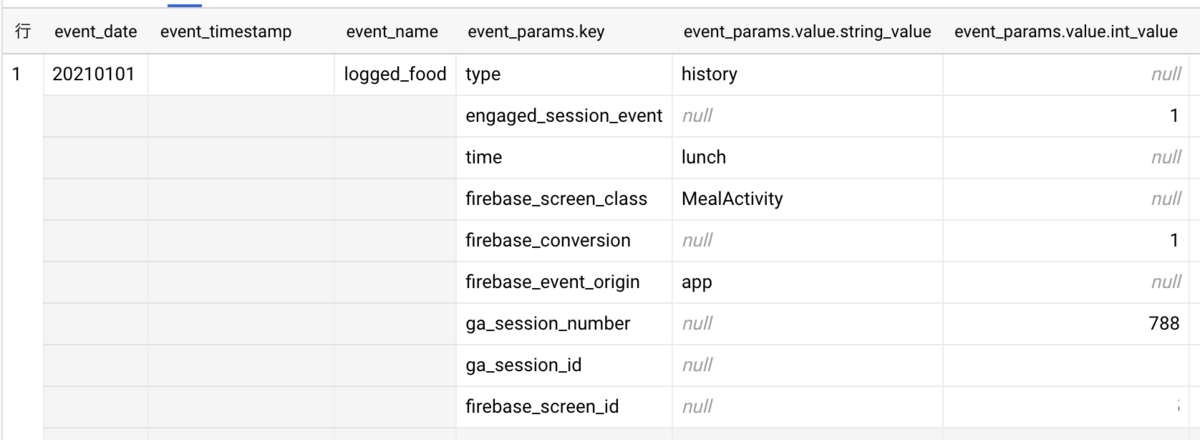Click the event_params.value.string_value column header
The image size is (1200, 440).
pos(807,32)
